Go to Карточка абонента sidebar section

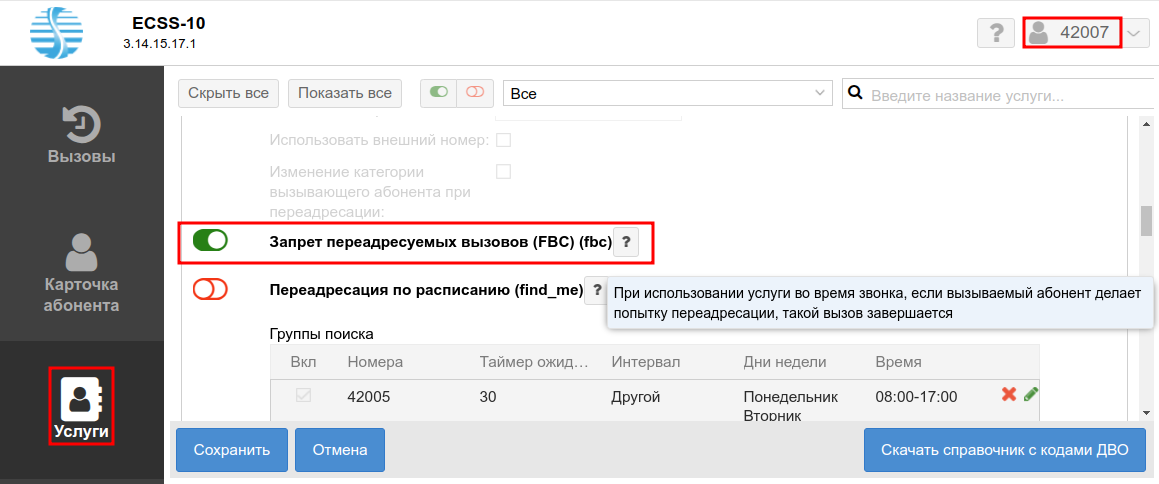tap(82, 272)
